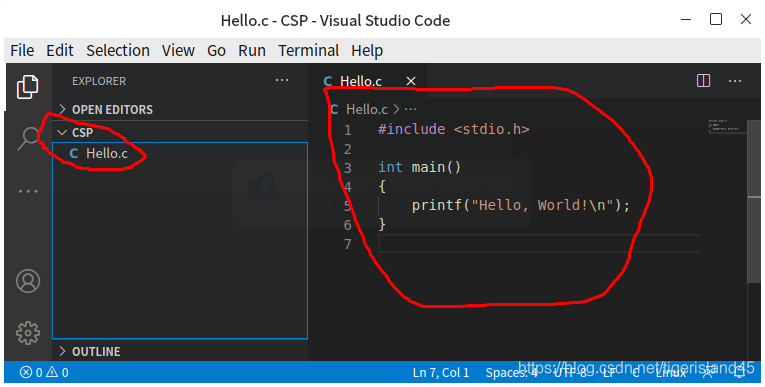Click Ln 7, Col 1 status item
Image resolution: width=765 pixels, height=387 pixels.
coord(441,372)
